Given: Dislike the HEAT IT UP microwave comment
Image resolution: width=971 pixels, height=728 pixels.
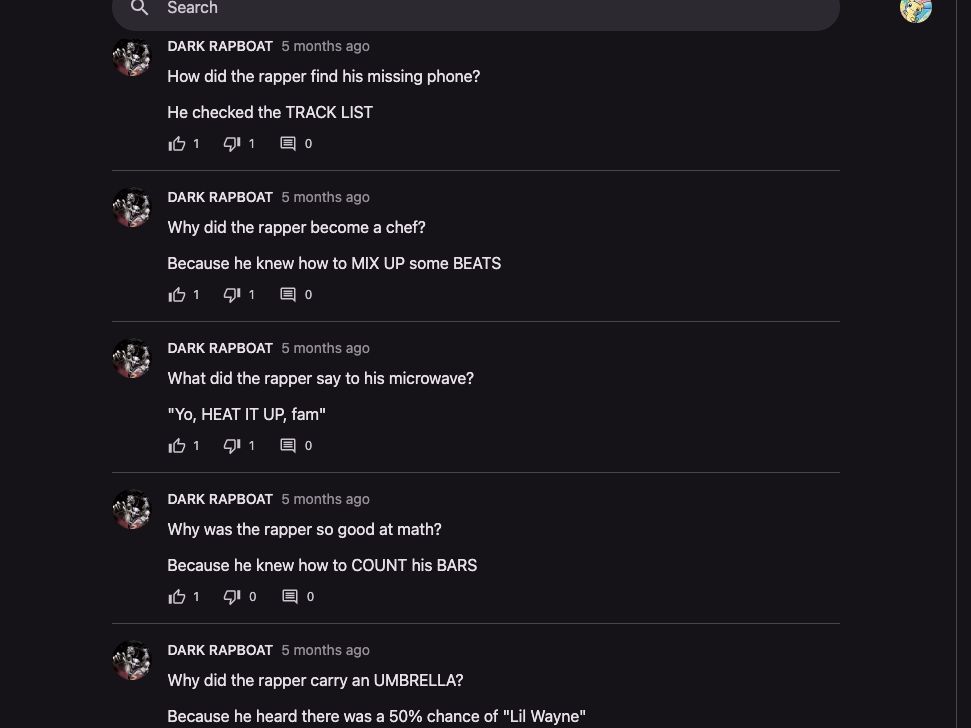Looking at the screenshot, I should point(232,446).
